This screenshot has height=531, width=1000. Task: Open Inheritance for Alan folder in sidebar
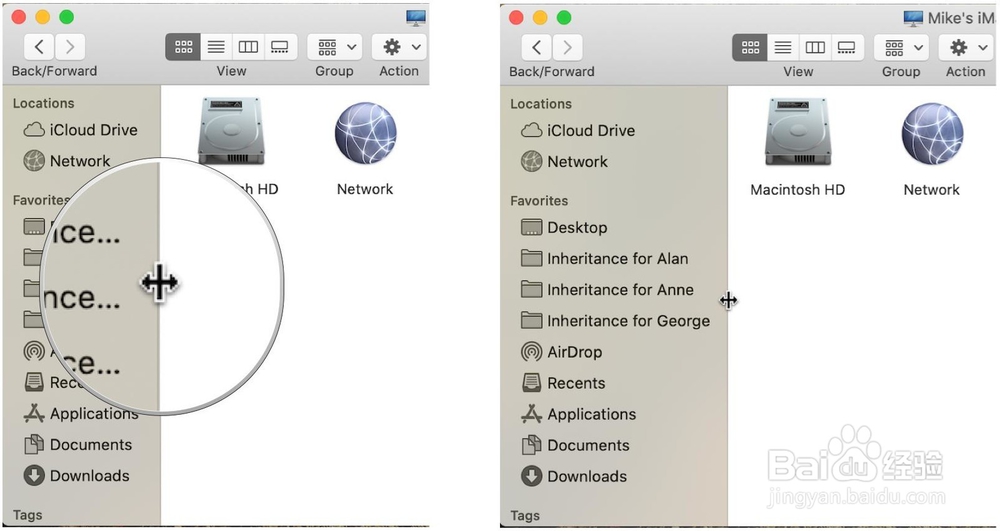tap(605, 259)
